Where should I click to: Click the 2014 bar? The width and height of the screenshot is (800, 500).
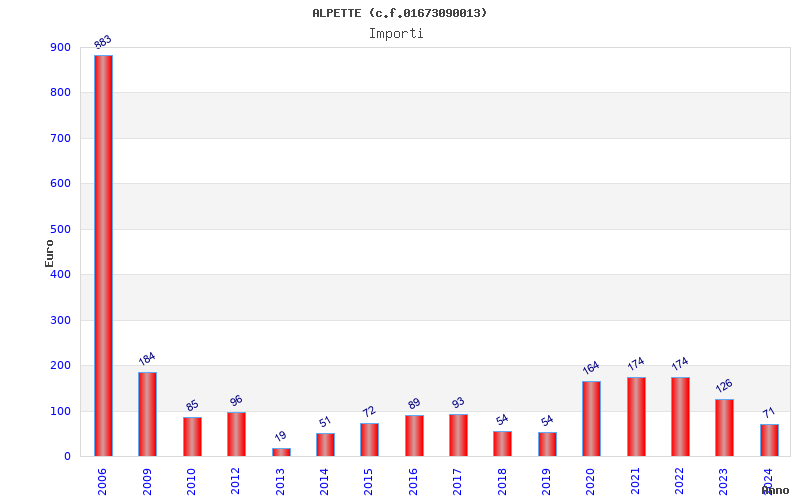click(325, 445)
